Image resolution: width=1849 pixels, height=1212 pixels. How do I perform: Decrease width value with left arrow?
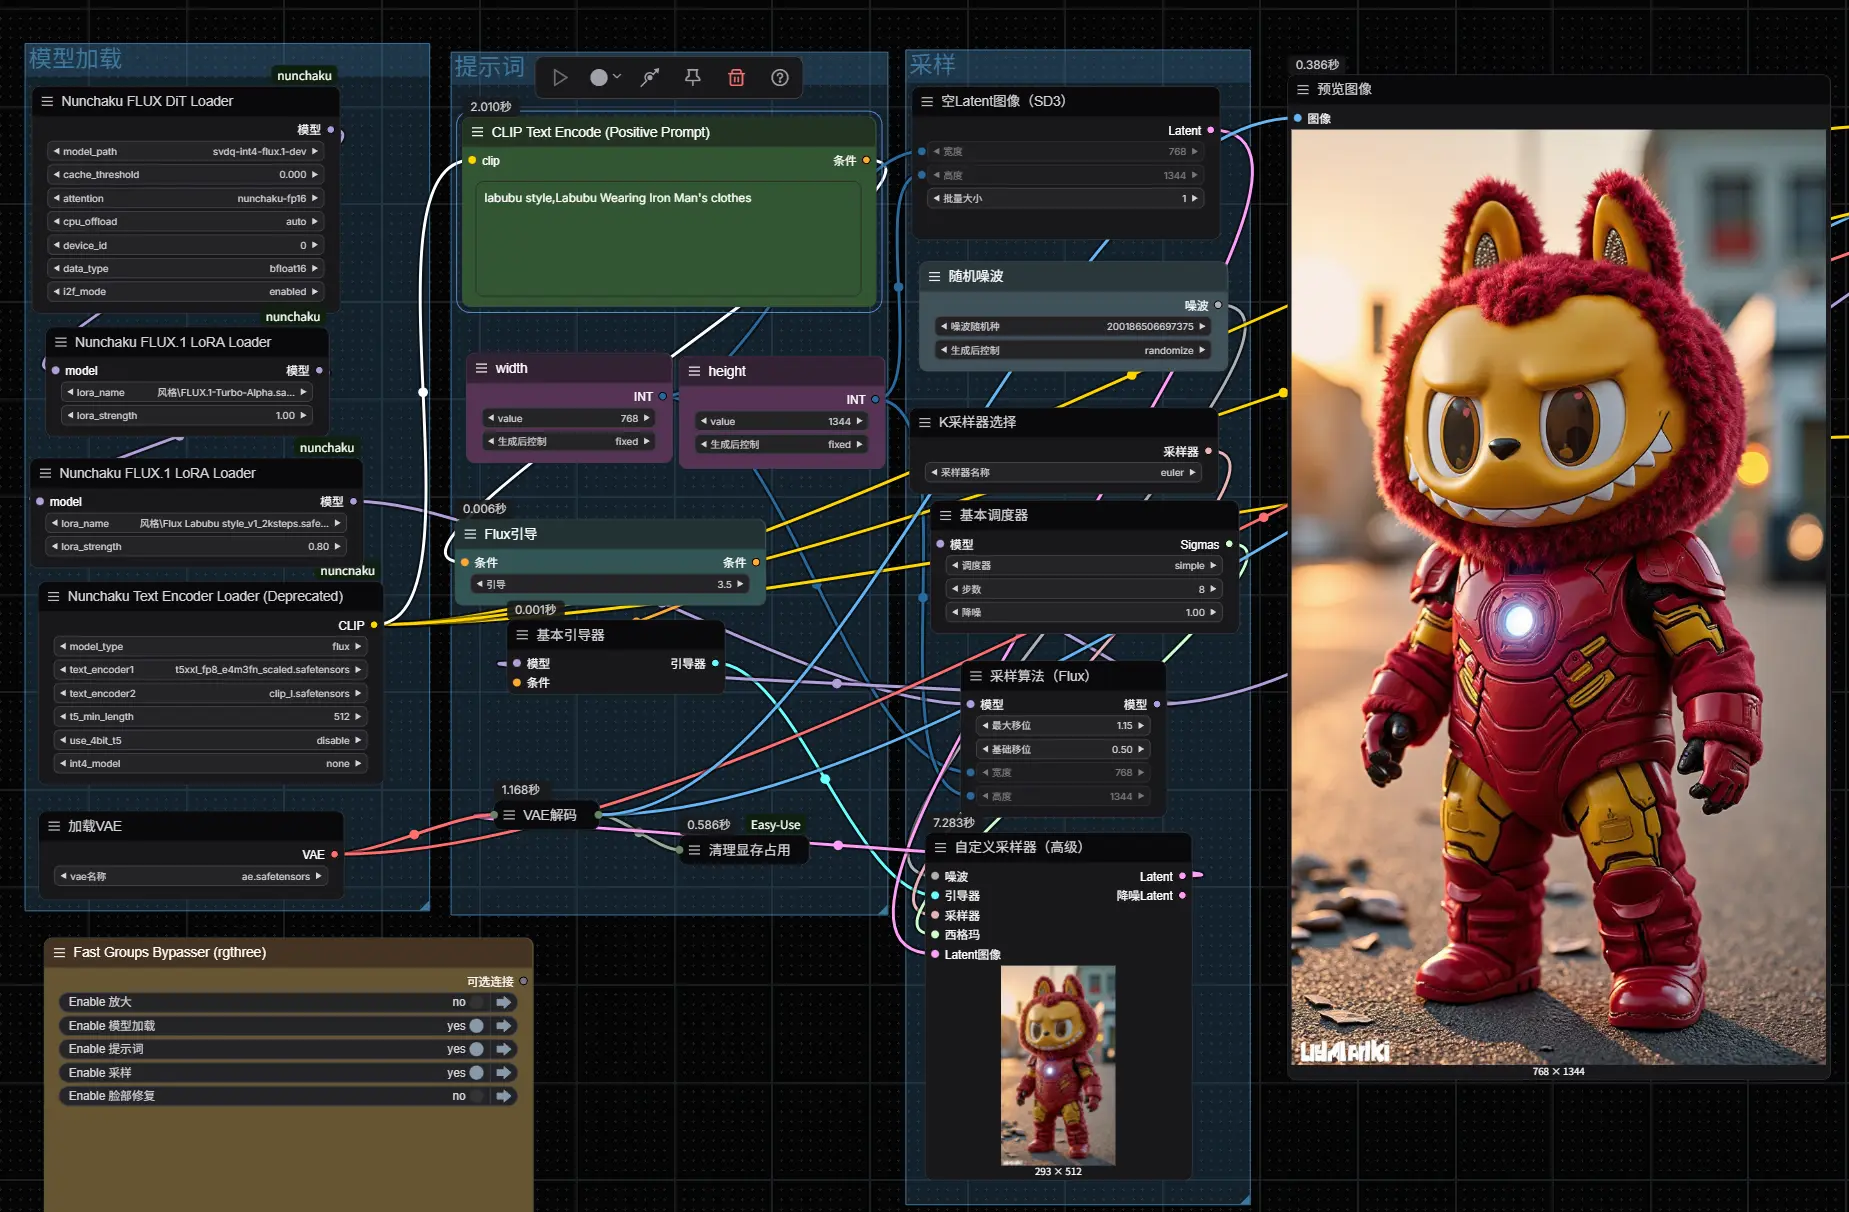point(491,419)
